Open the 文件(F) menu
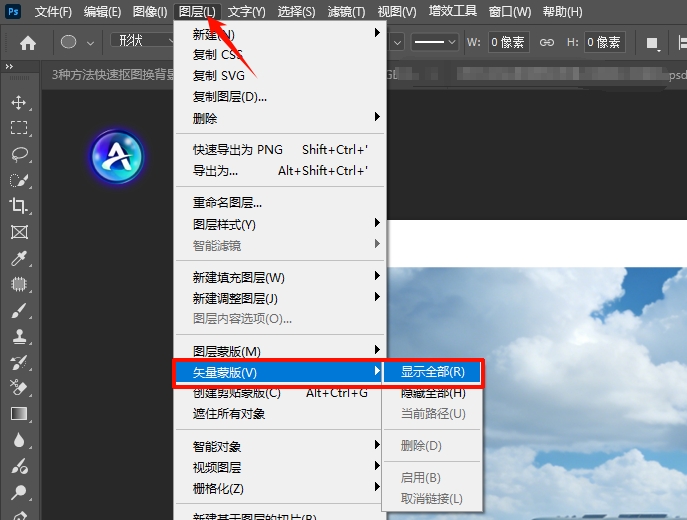This screenshot has height=520, width=687. (53, 11)
